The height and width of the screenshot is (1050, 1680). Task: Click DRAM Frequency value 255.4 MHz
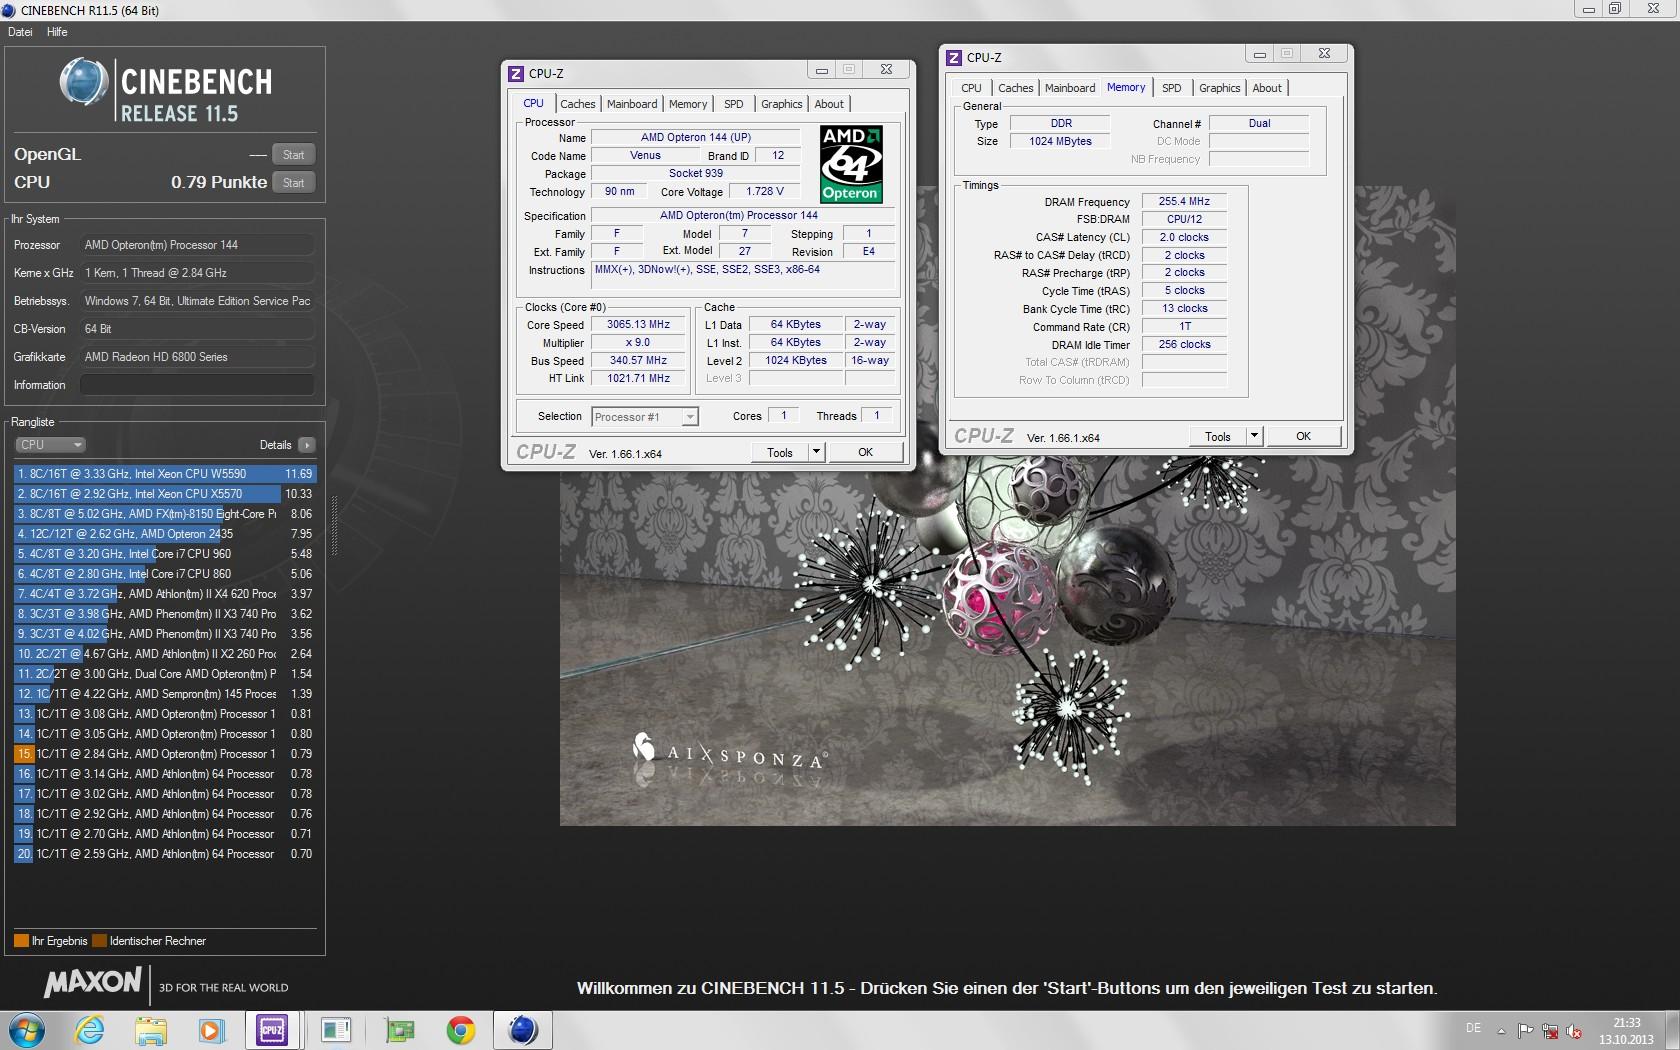(1185, 201)
